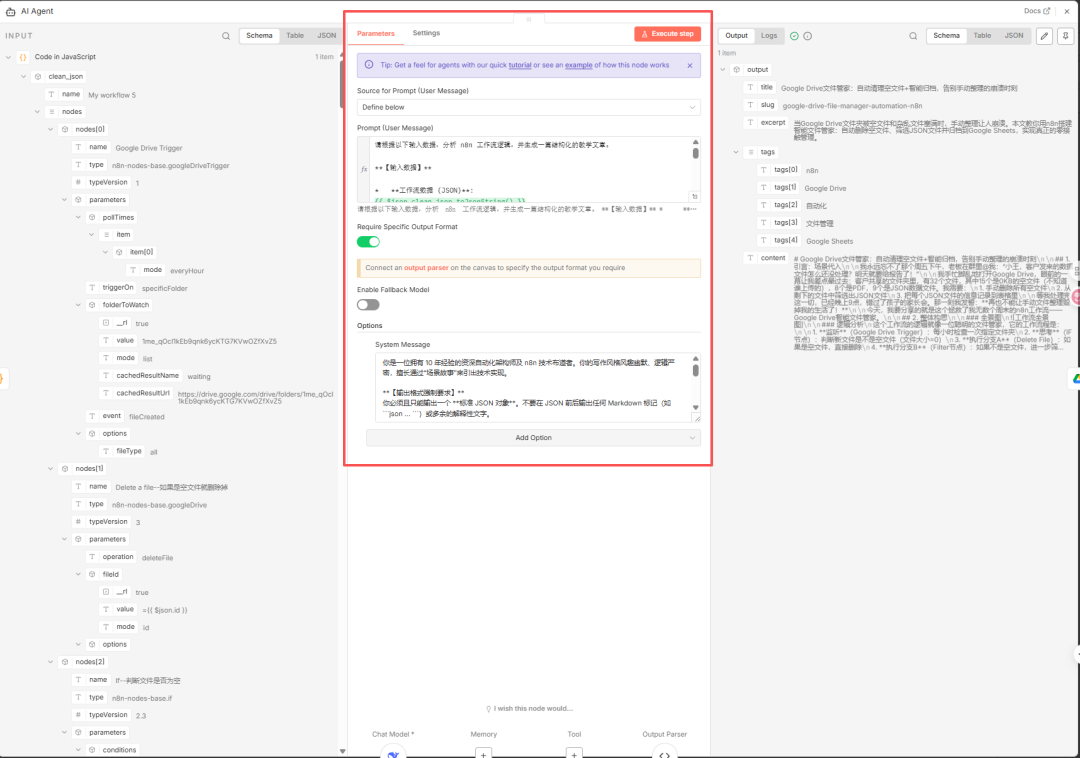Pin the output data with pin icon
Screen dimensions: 1080x758
click(x=1066, y=36)
